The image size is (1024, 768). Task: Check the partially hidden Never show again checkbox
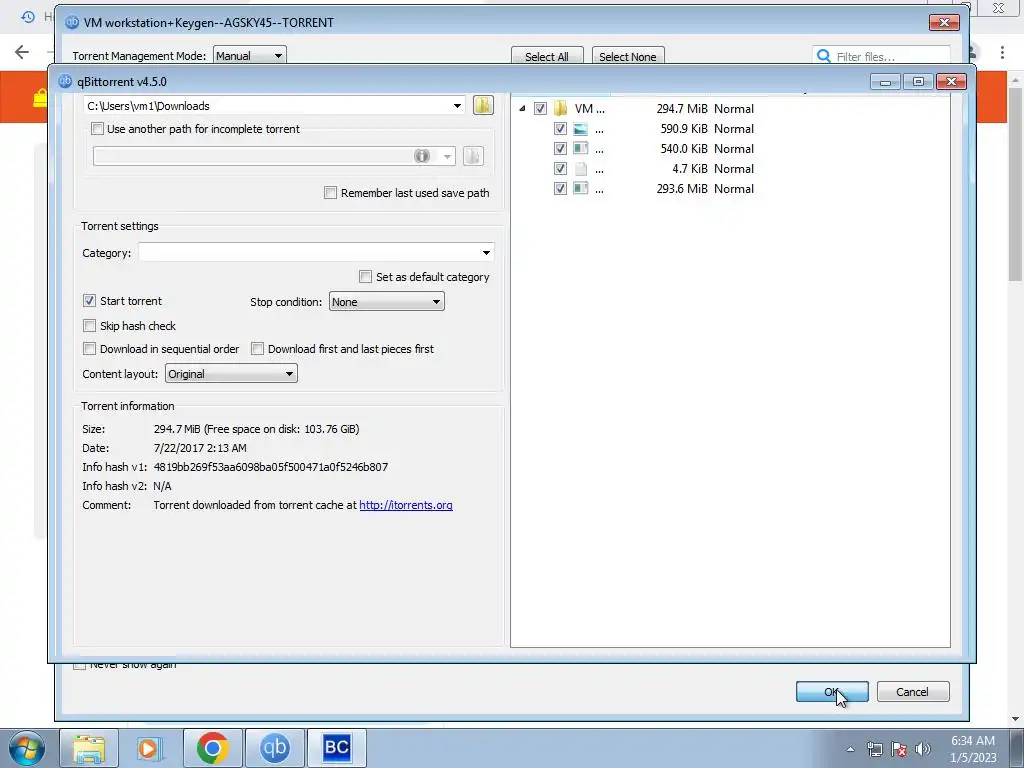[x=80, y=665]
